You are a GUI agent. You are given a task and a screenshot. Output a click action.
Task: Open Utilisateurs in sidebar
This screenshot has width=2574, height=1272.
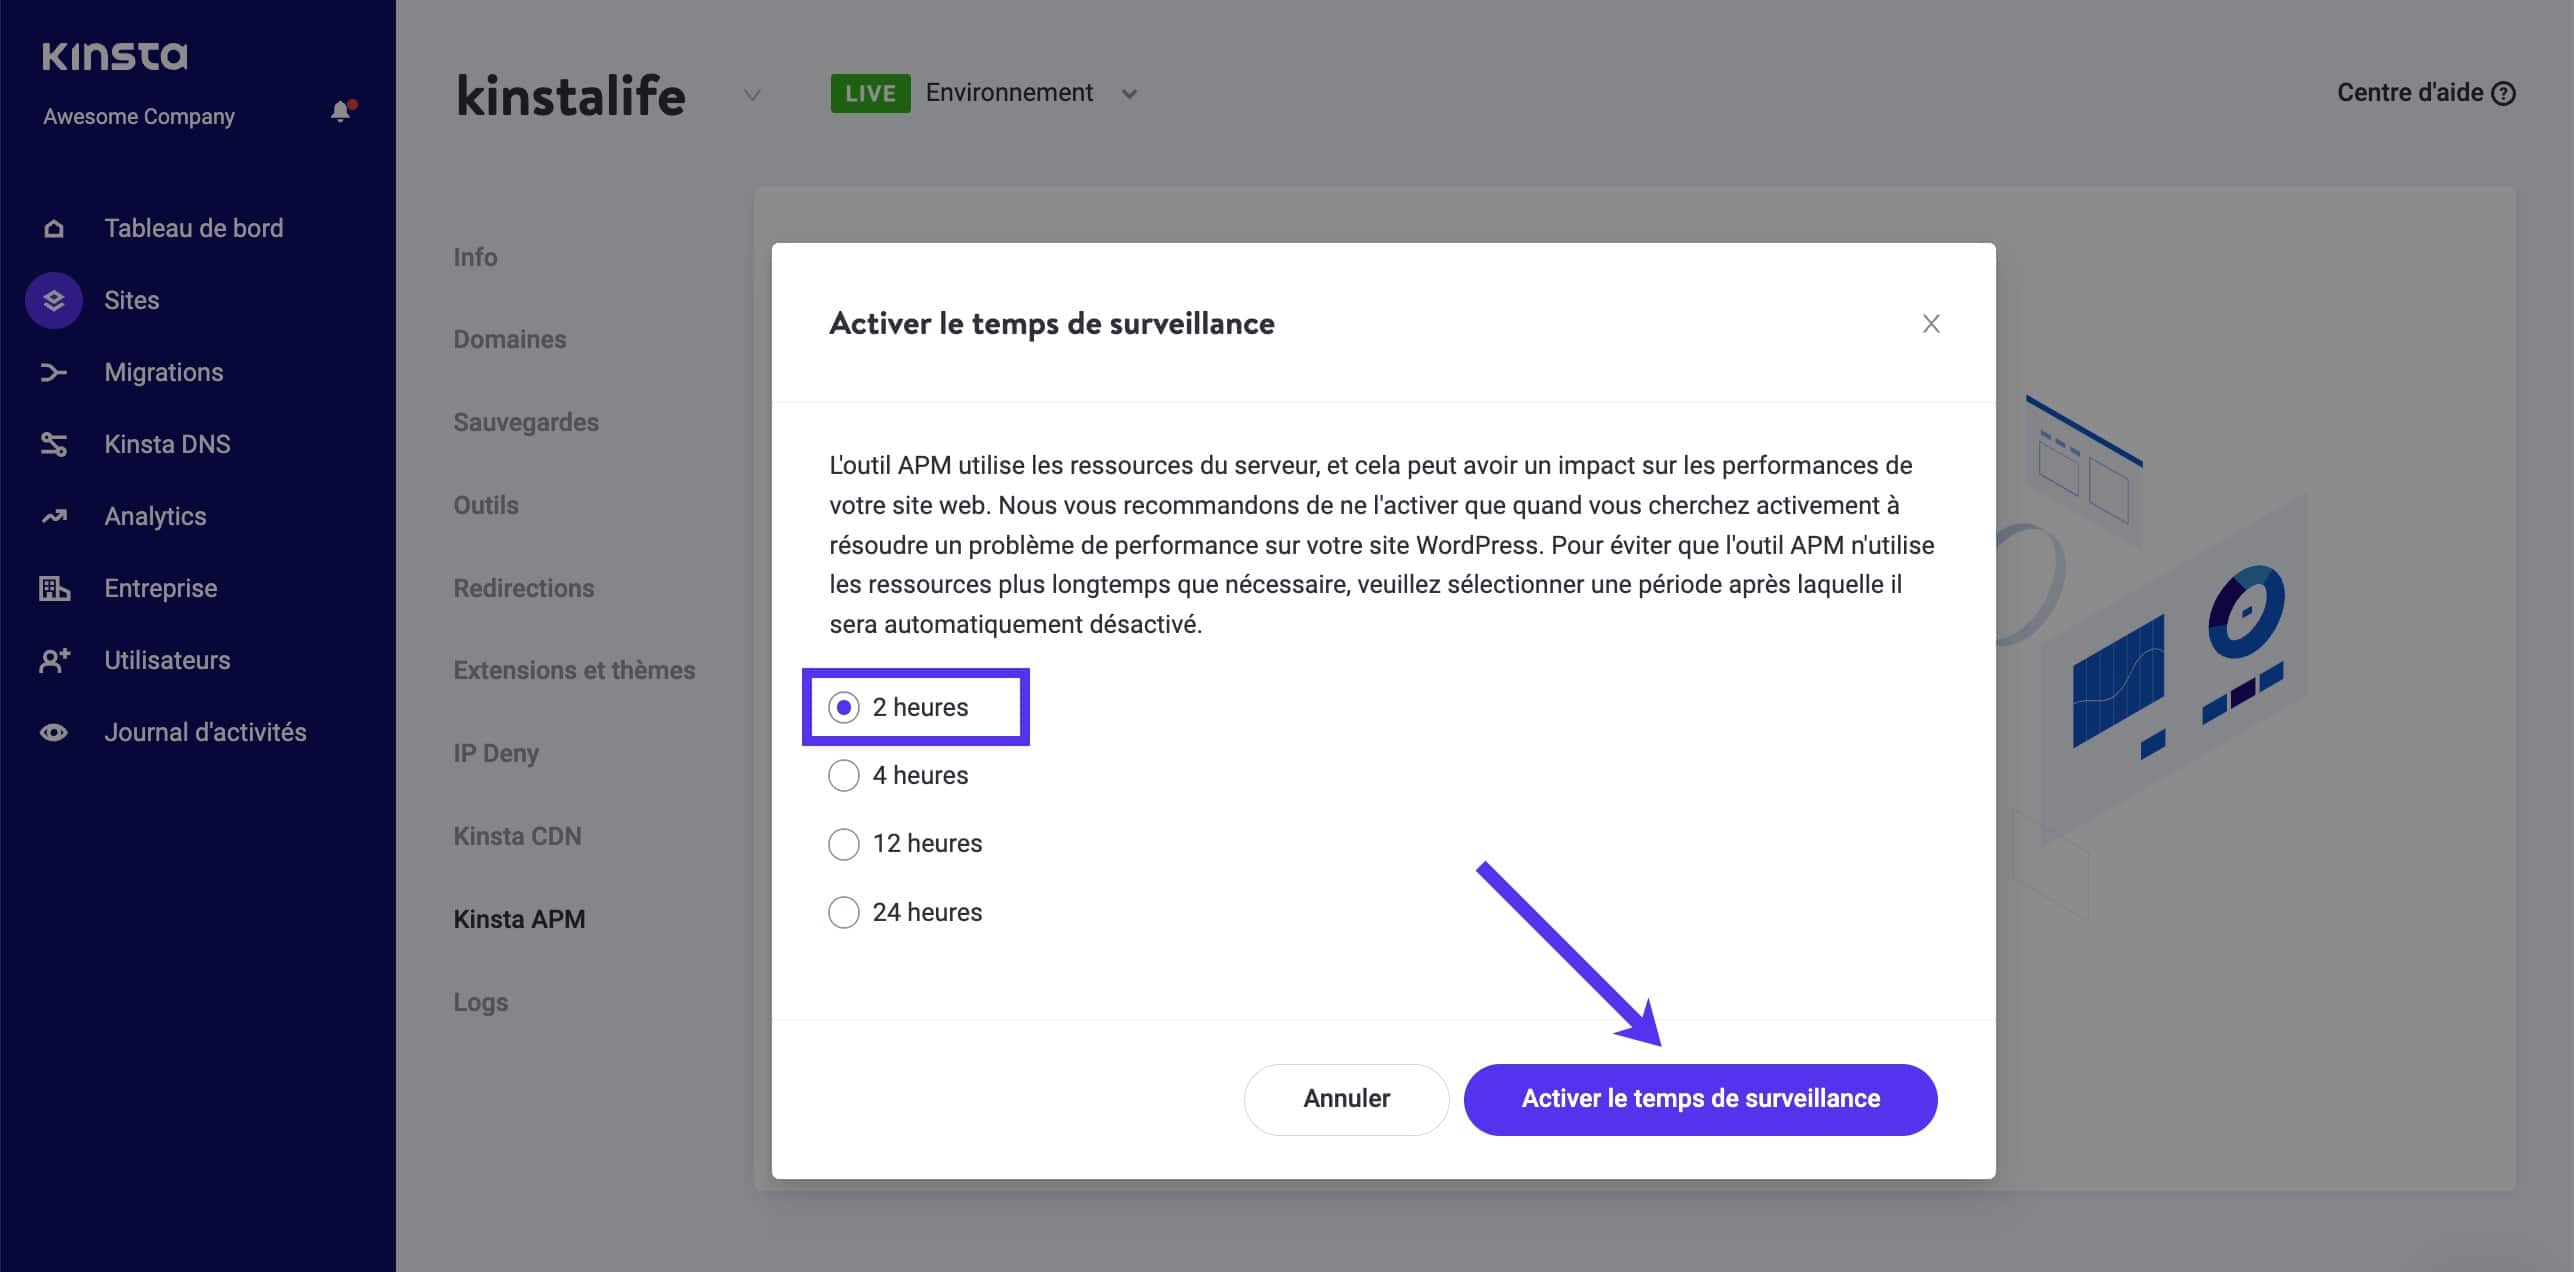tap(168, 661)
